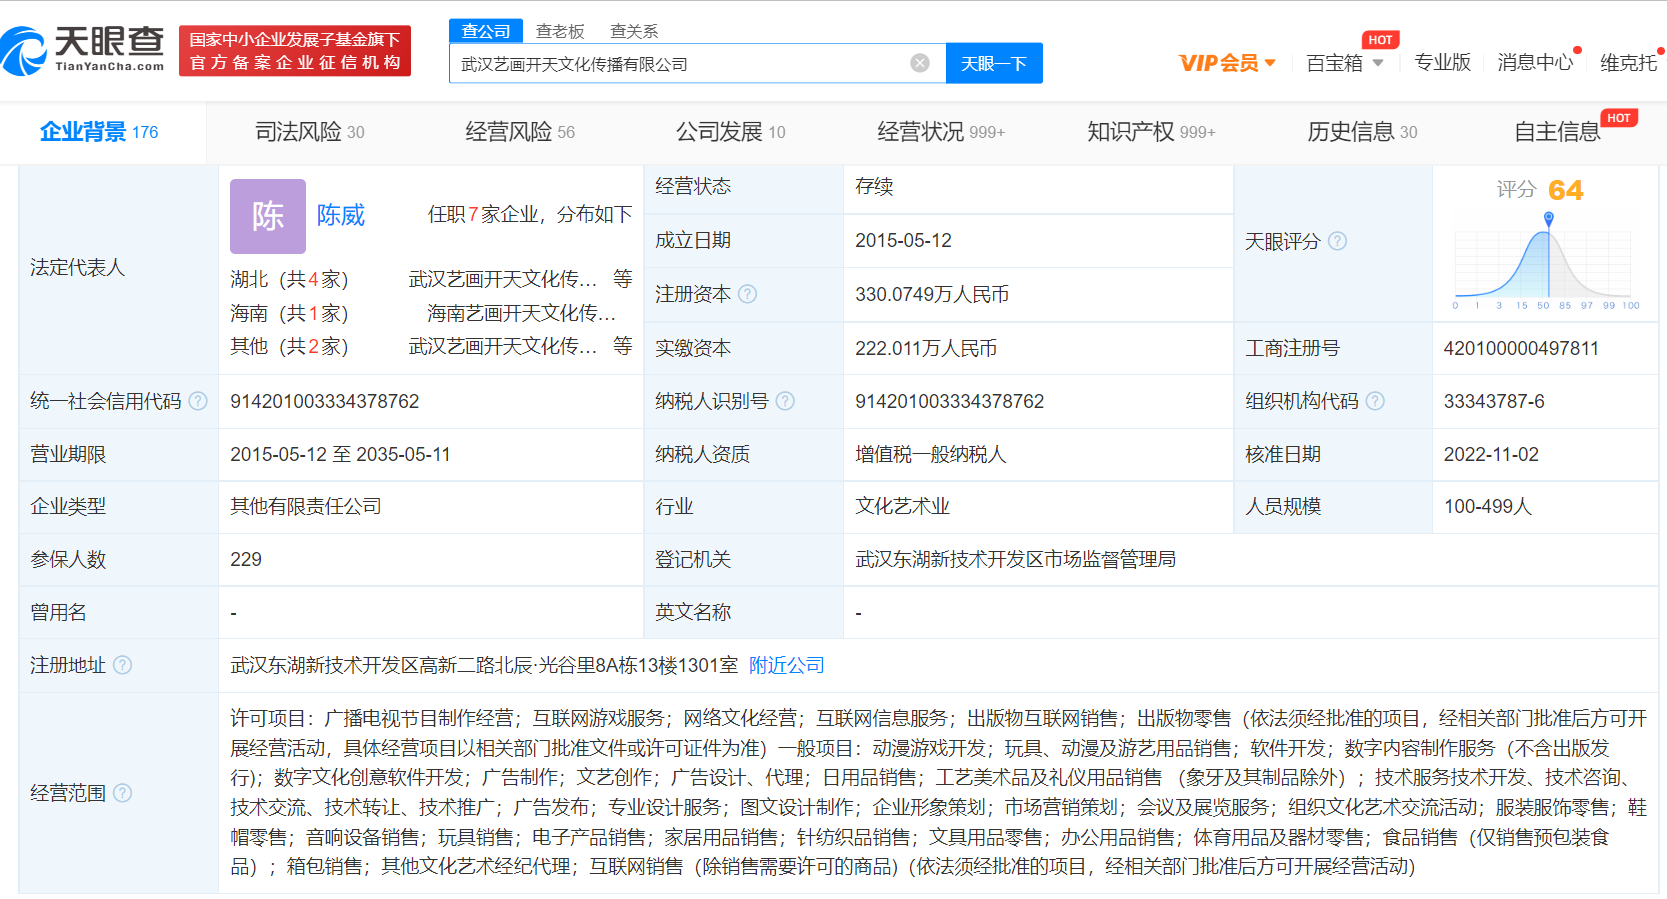Clear the search box with the X icon
The width and height of the screenshot is (1667, 899).
point(920,63)
